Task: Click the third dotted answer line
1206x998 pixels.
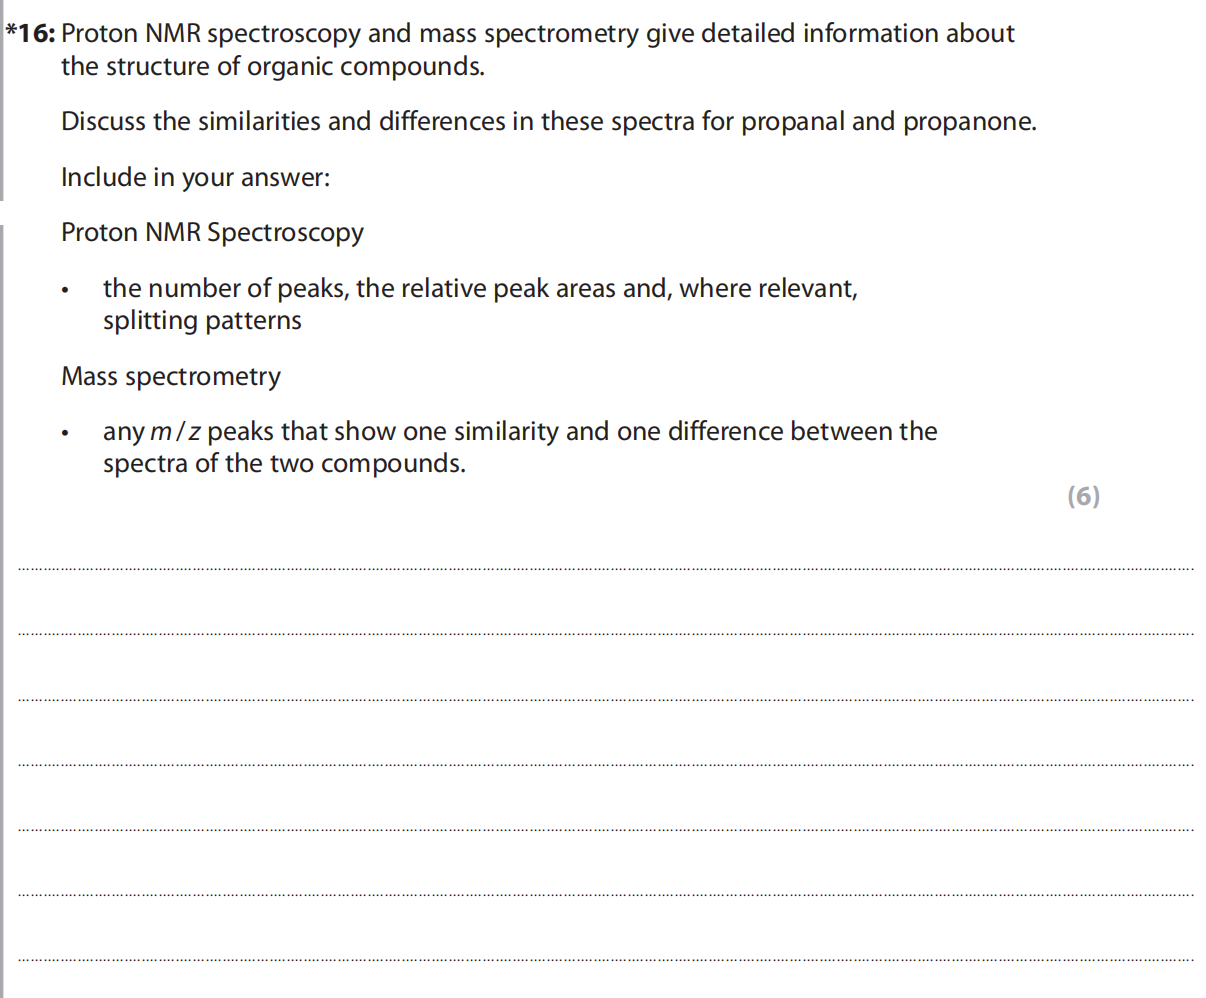Action: tap(605, 700)
